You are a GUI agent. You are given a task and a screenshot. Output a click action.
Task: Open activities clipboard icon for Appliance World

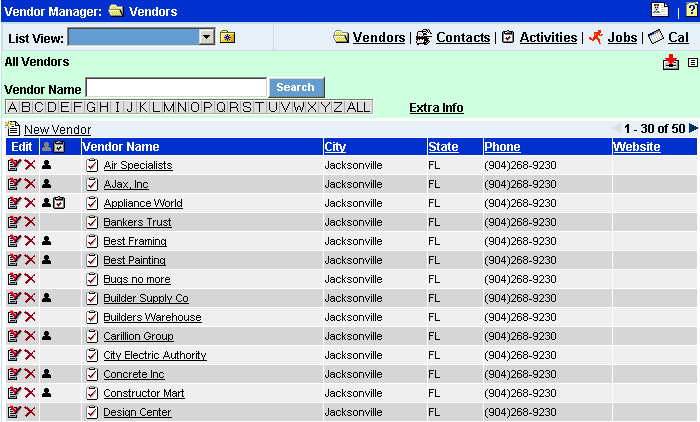tap(59, 203)
